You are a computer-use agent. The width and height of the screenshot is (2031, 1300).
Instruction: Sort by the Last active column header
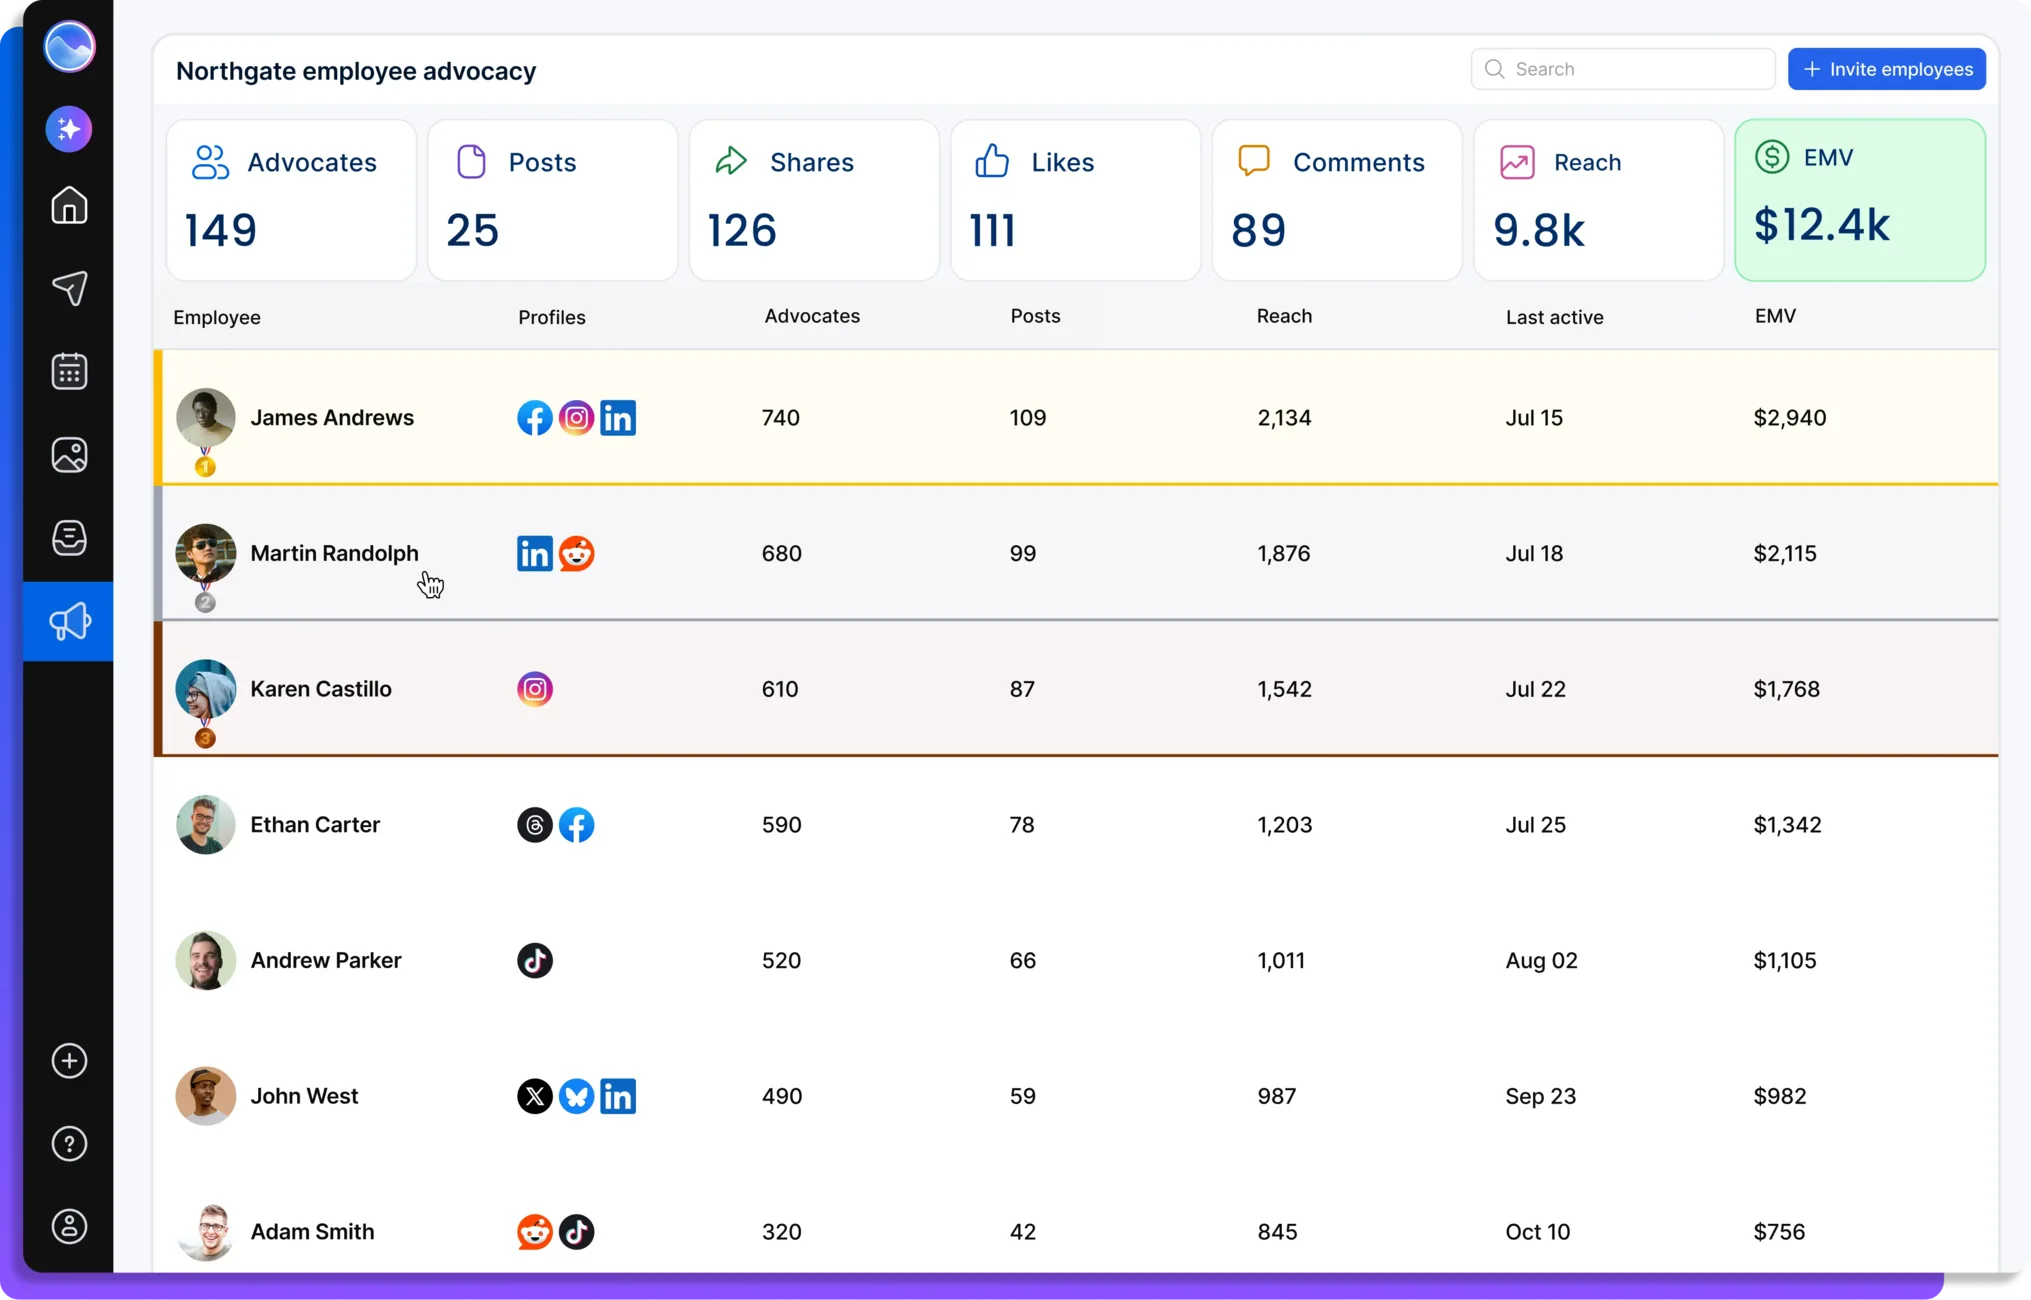(1554, 317)
